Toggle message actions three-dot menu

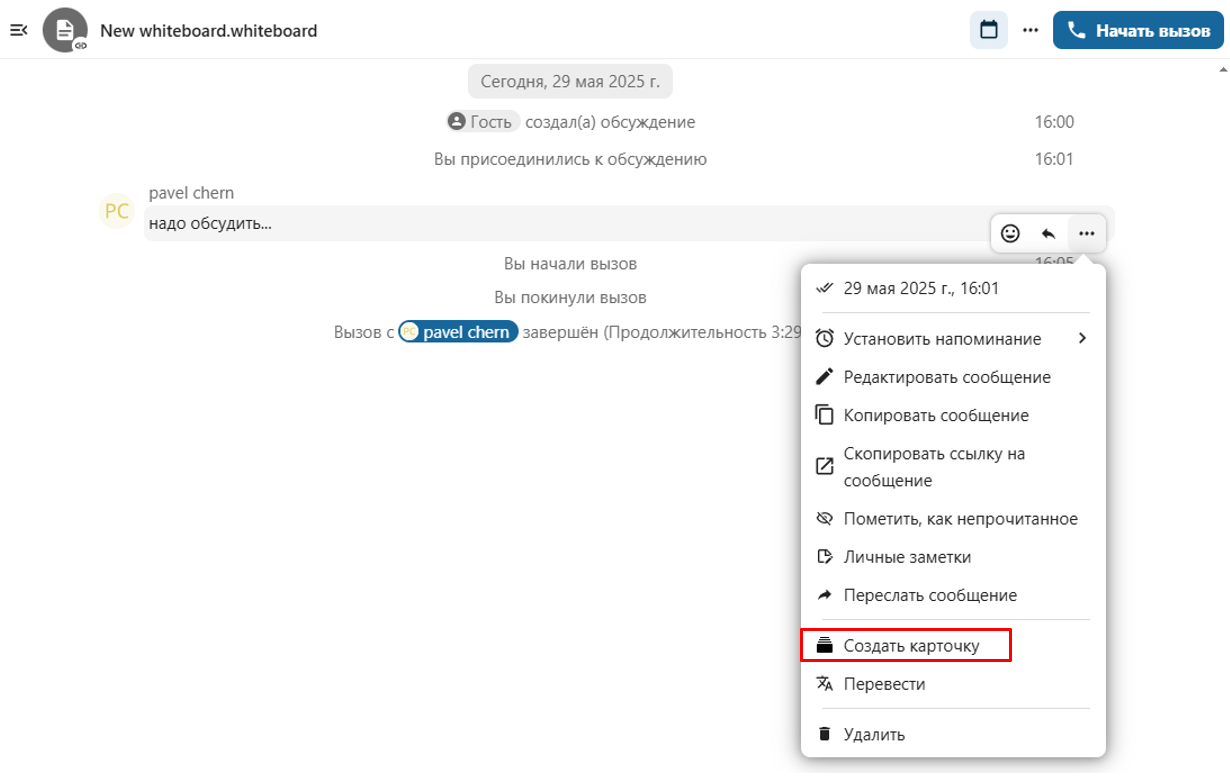[x=1086, y=234]
